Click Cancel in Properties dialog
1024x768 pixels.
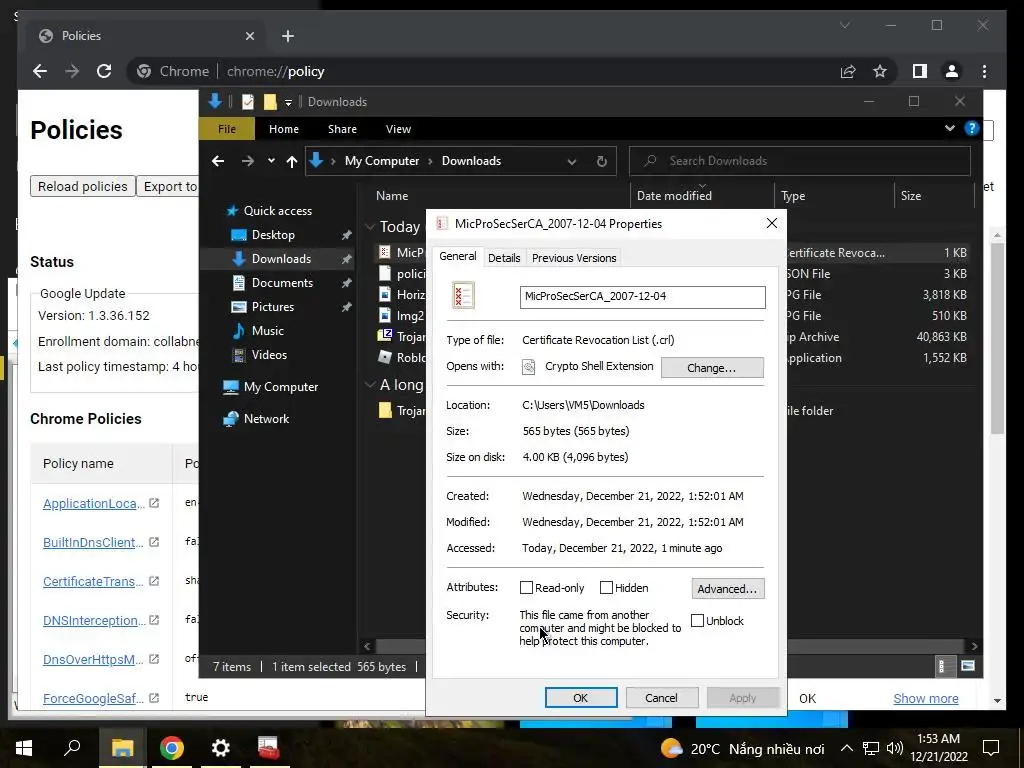pos(662,697)
